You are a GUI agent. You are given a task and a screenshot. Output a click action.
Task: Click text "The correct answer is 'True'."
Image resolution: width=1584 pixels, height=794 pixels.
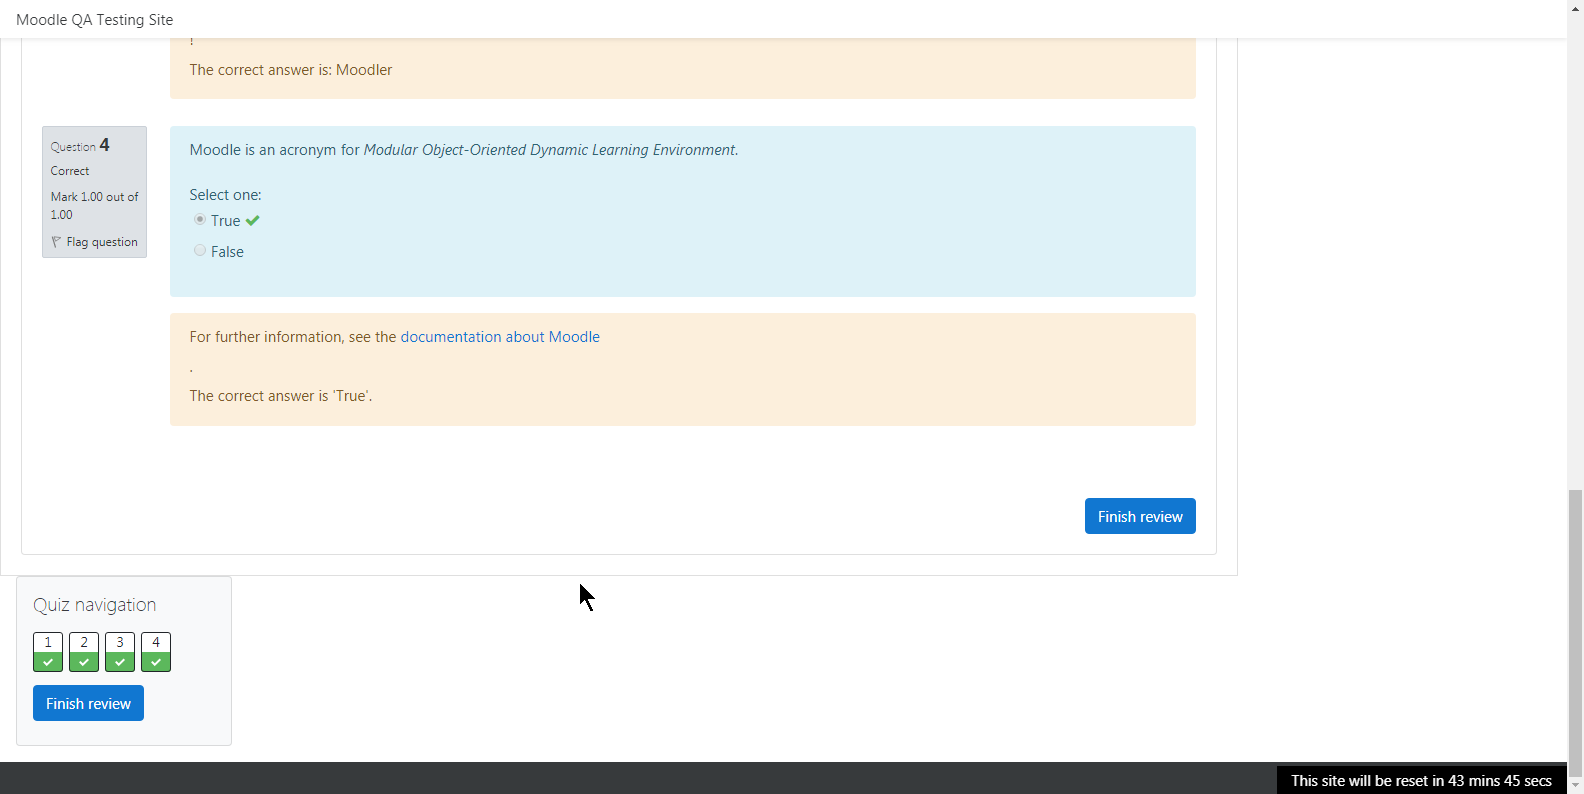point(281,396)
